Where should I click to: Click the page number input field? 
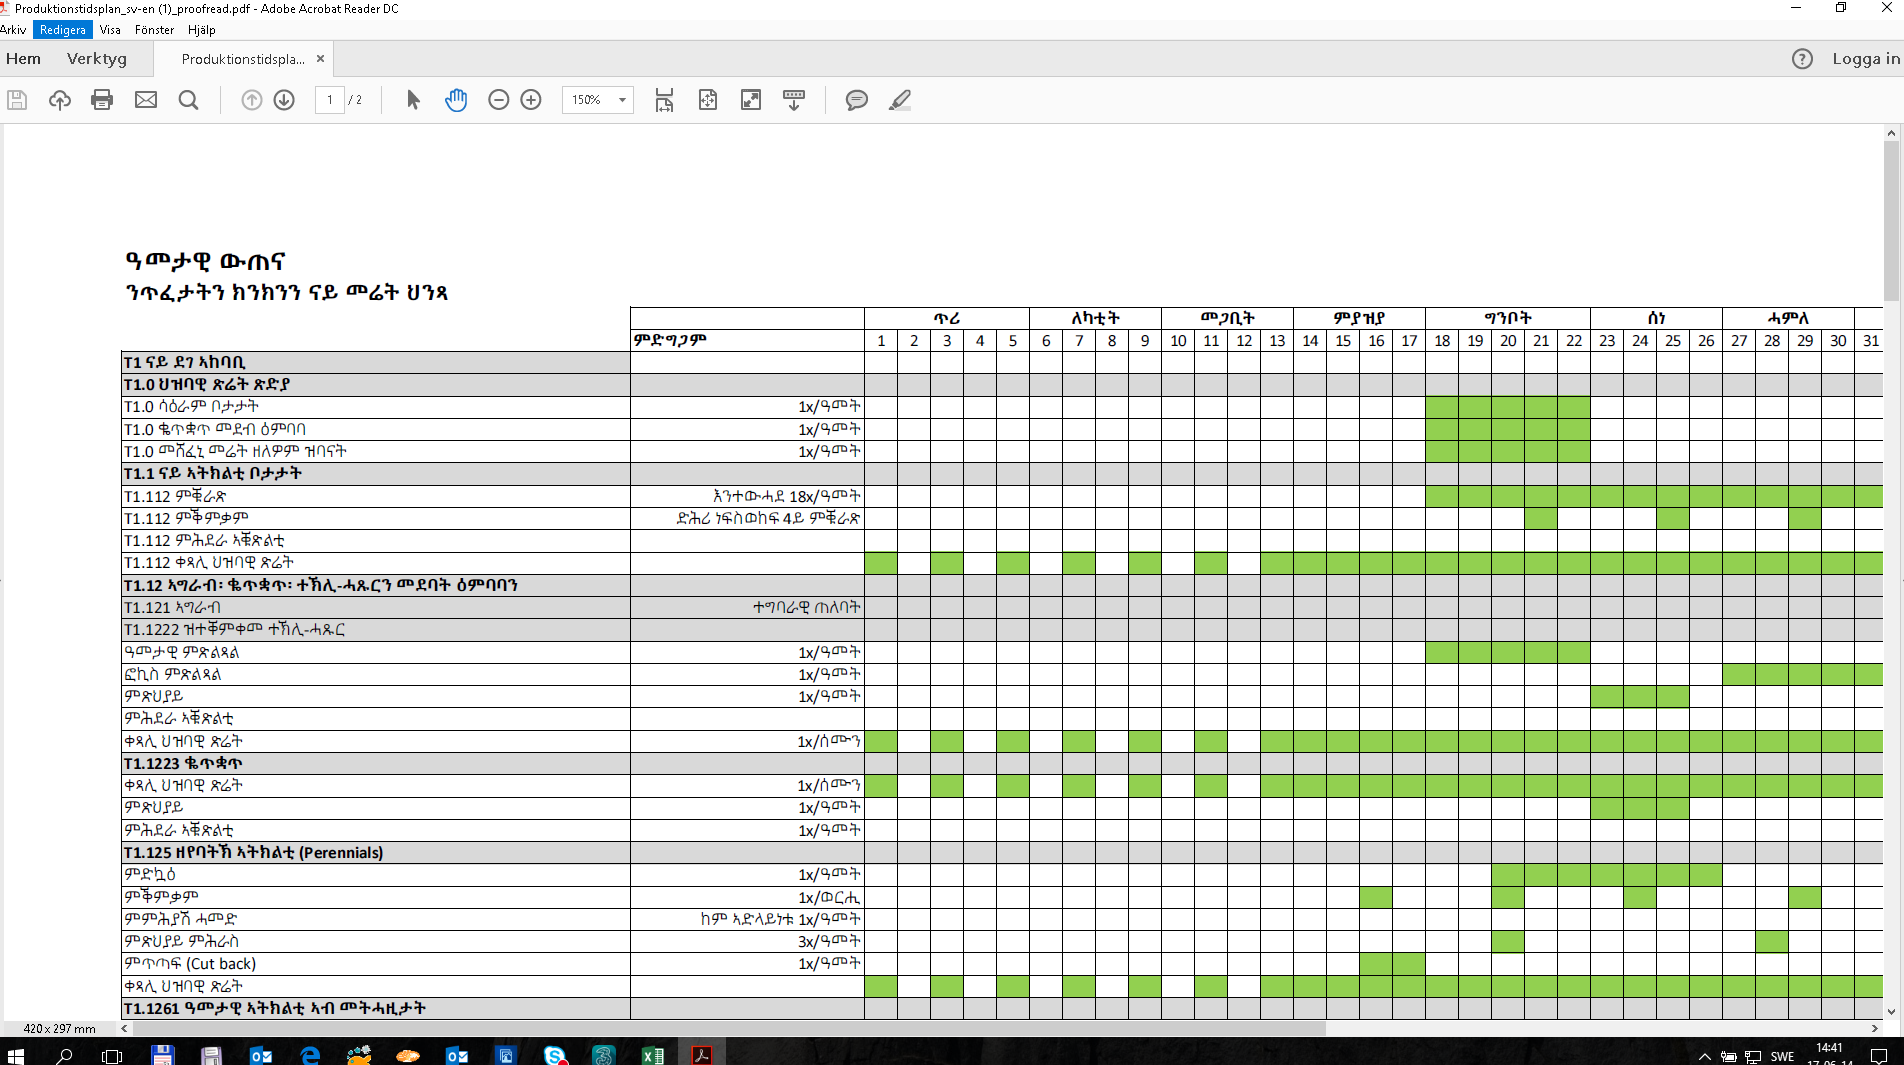tap(330, 100)
